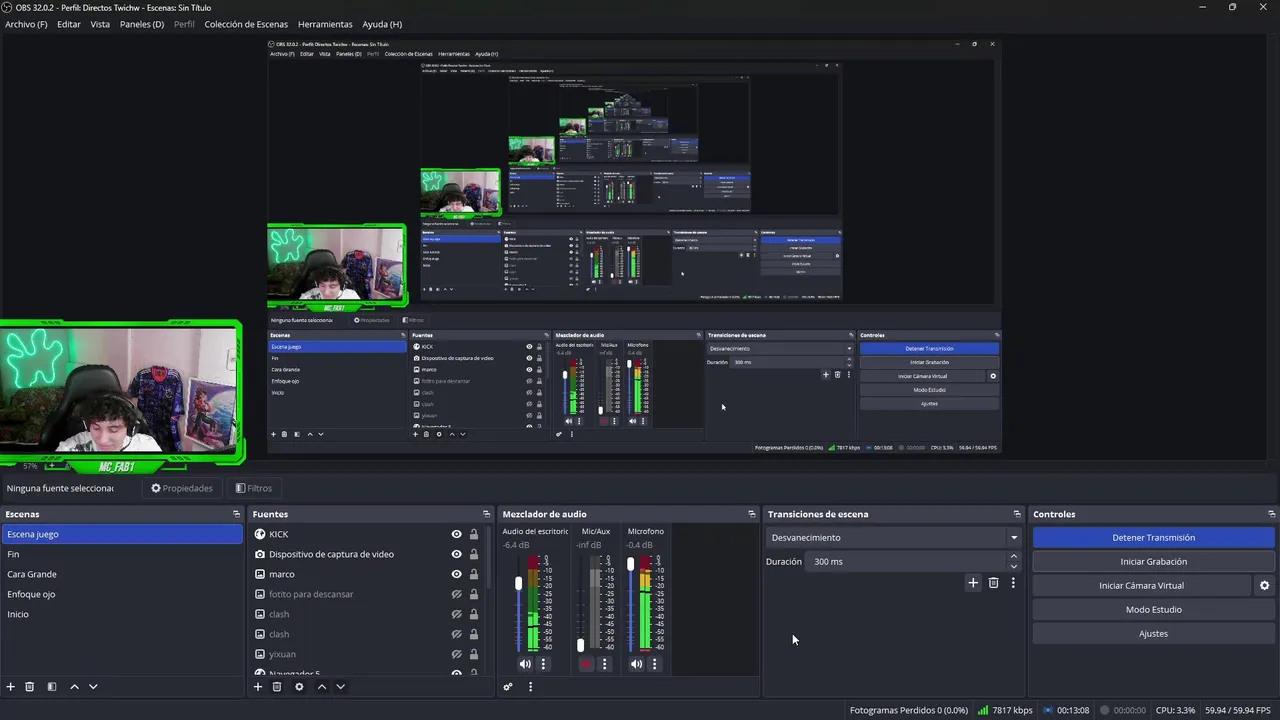This screenshot has height=720, width=1280.
Task: Adjust Microfono volume fader
Action: [x=630, y=564]
